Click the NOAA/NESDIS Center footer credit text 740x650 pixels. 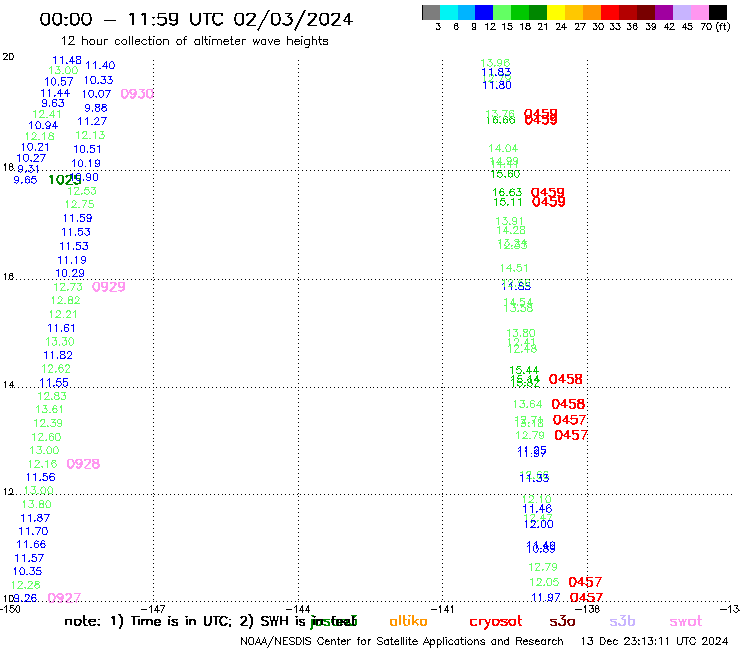click(x=402, y=641)
